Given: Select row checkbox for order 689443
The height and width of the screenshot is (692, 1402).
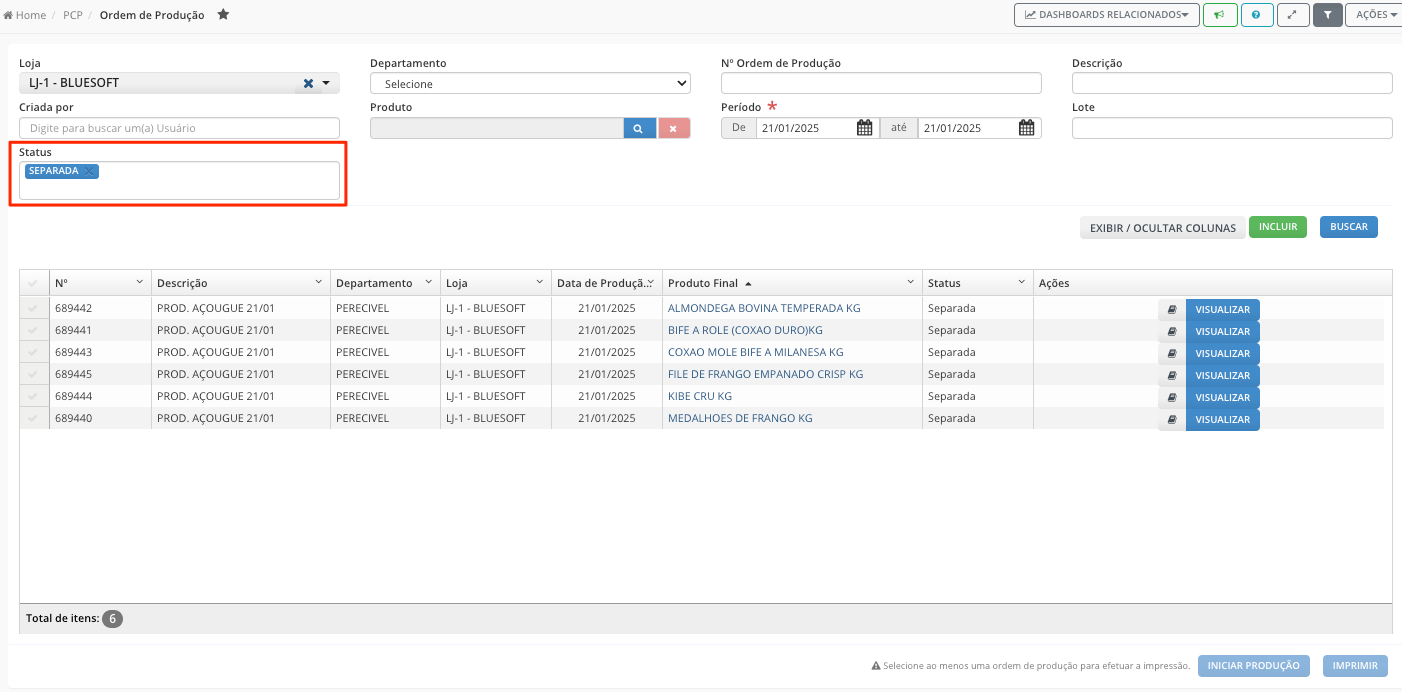Looking at the screenshot, I should click(33, 353).
